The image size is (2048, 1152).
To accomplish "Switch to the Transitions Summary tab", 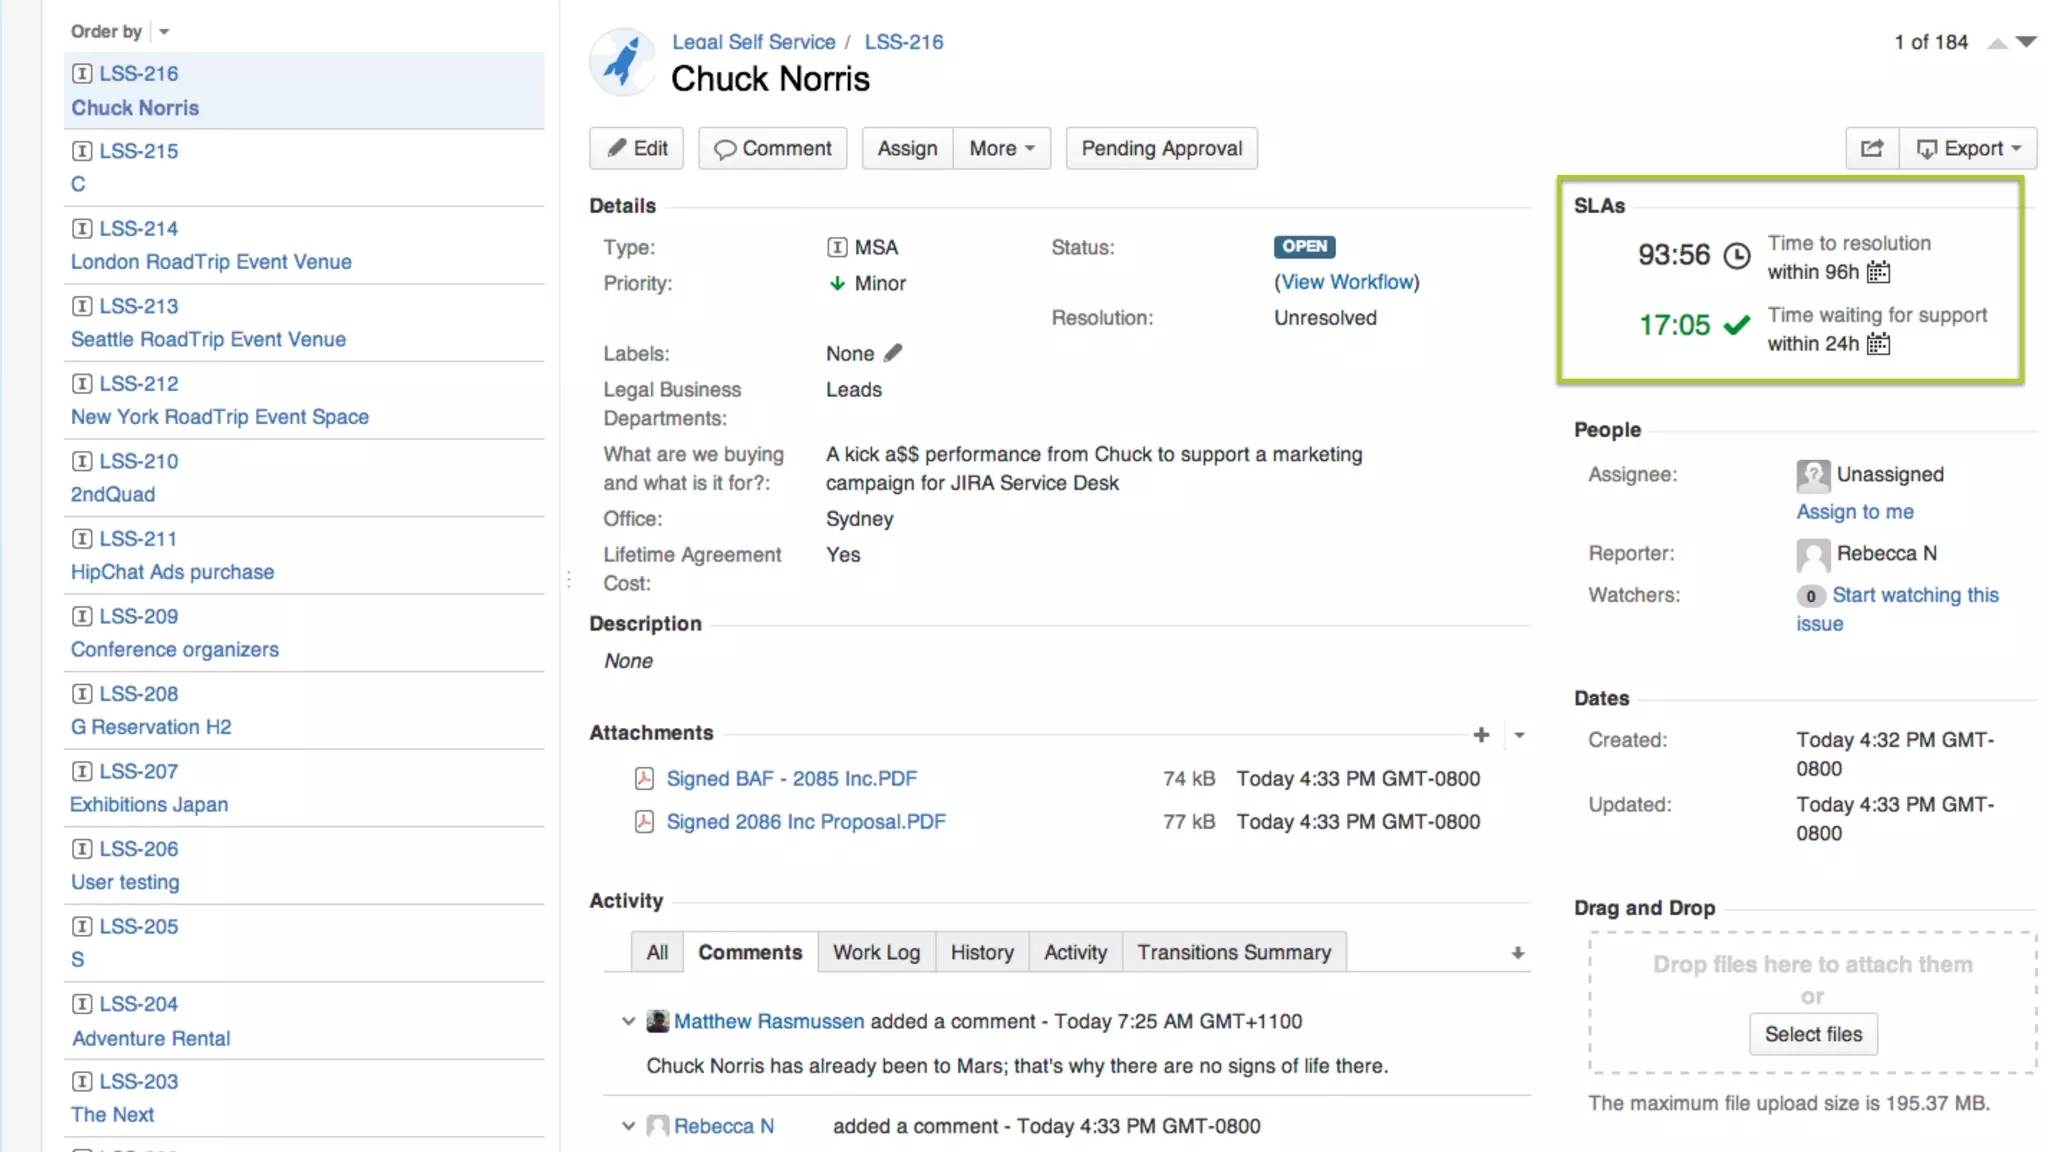I will point(1233,952).
